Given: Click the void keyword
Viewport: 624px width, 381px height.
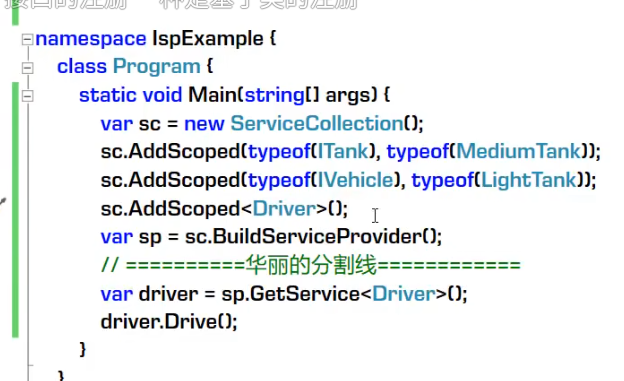Looking at the screenshot, I should pyautogui.click(x=162, y=96).
